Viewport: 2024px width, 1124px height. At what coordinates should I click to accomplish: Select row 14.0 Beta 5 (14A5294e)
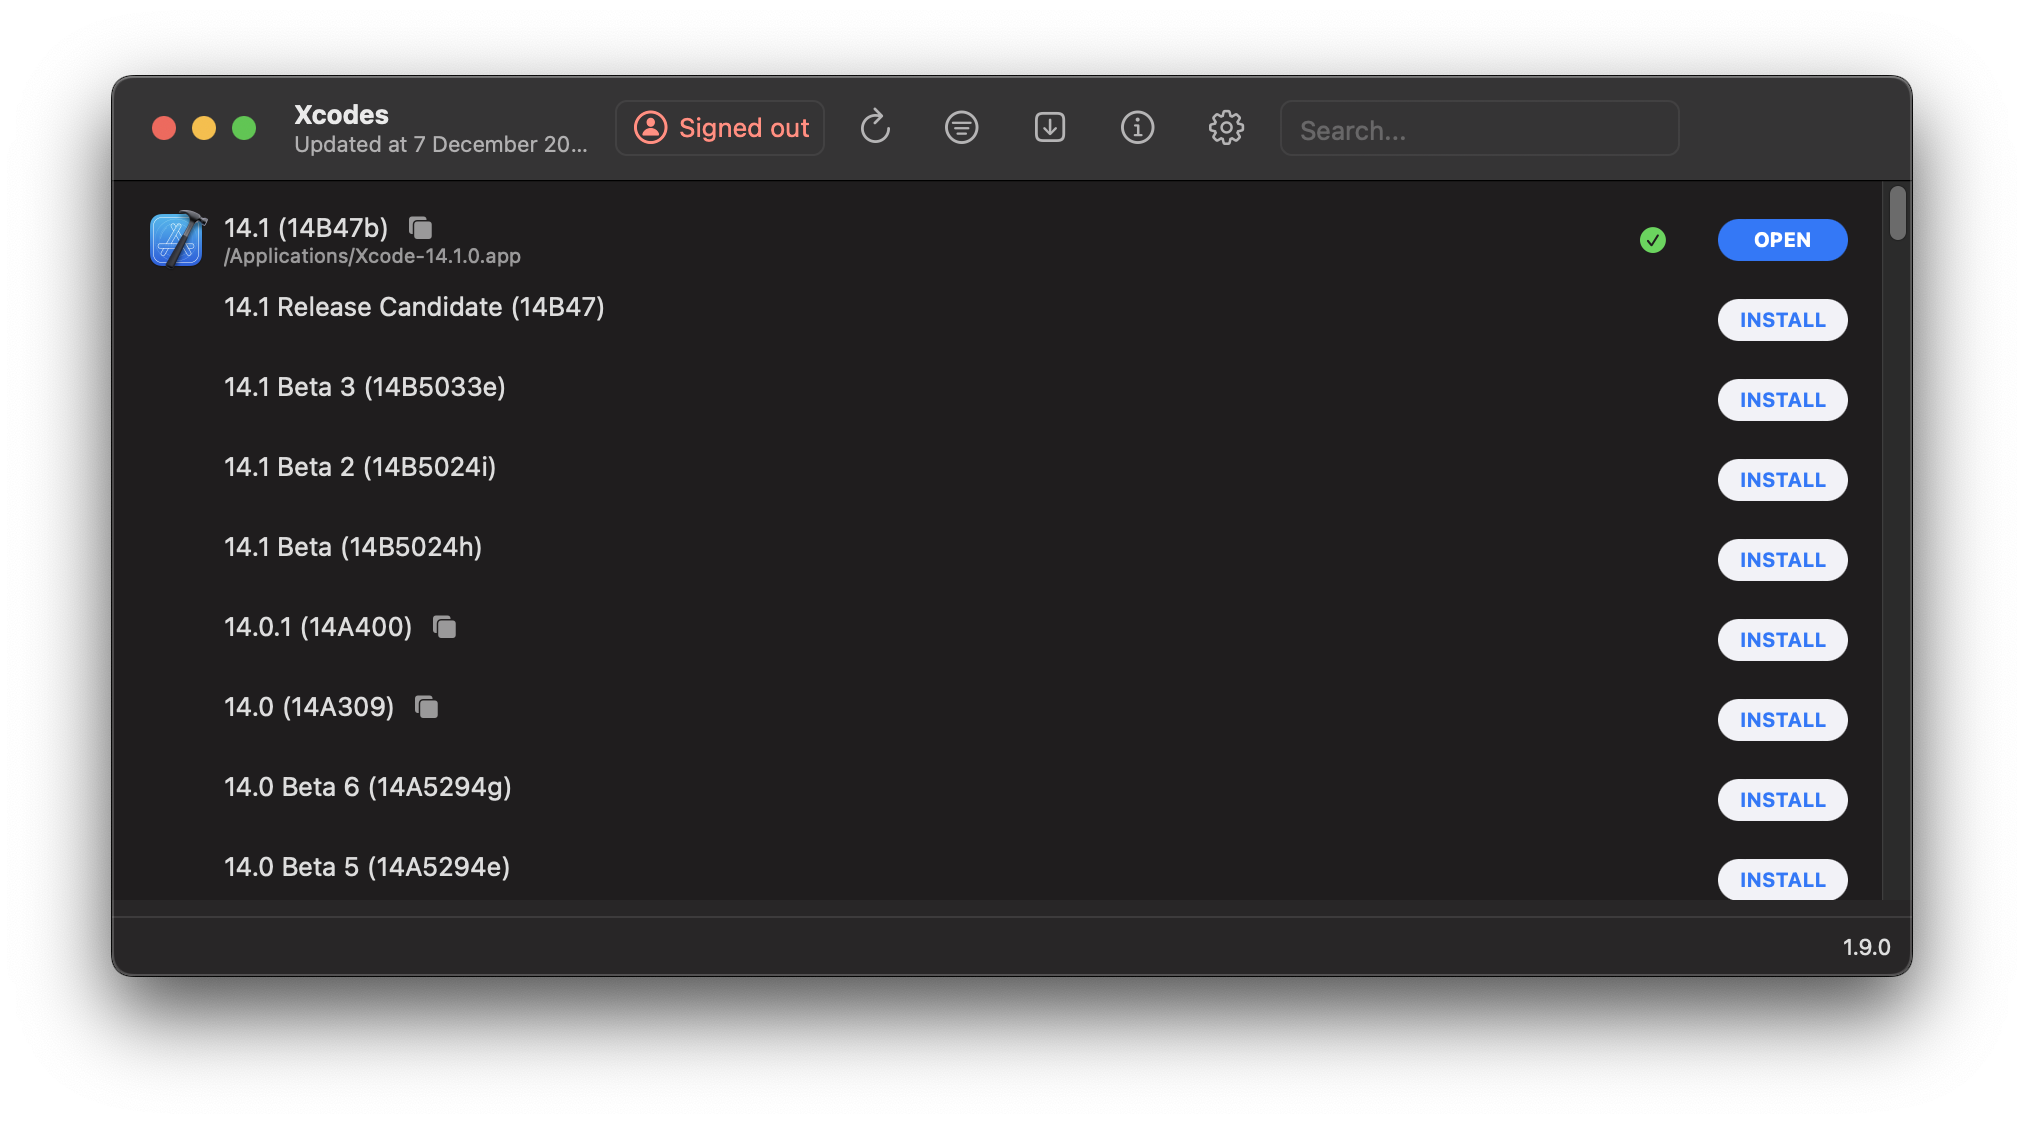[367, 867]
